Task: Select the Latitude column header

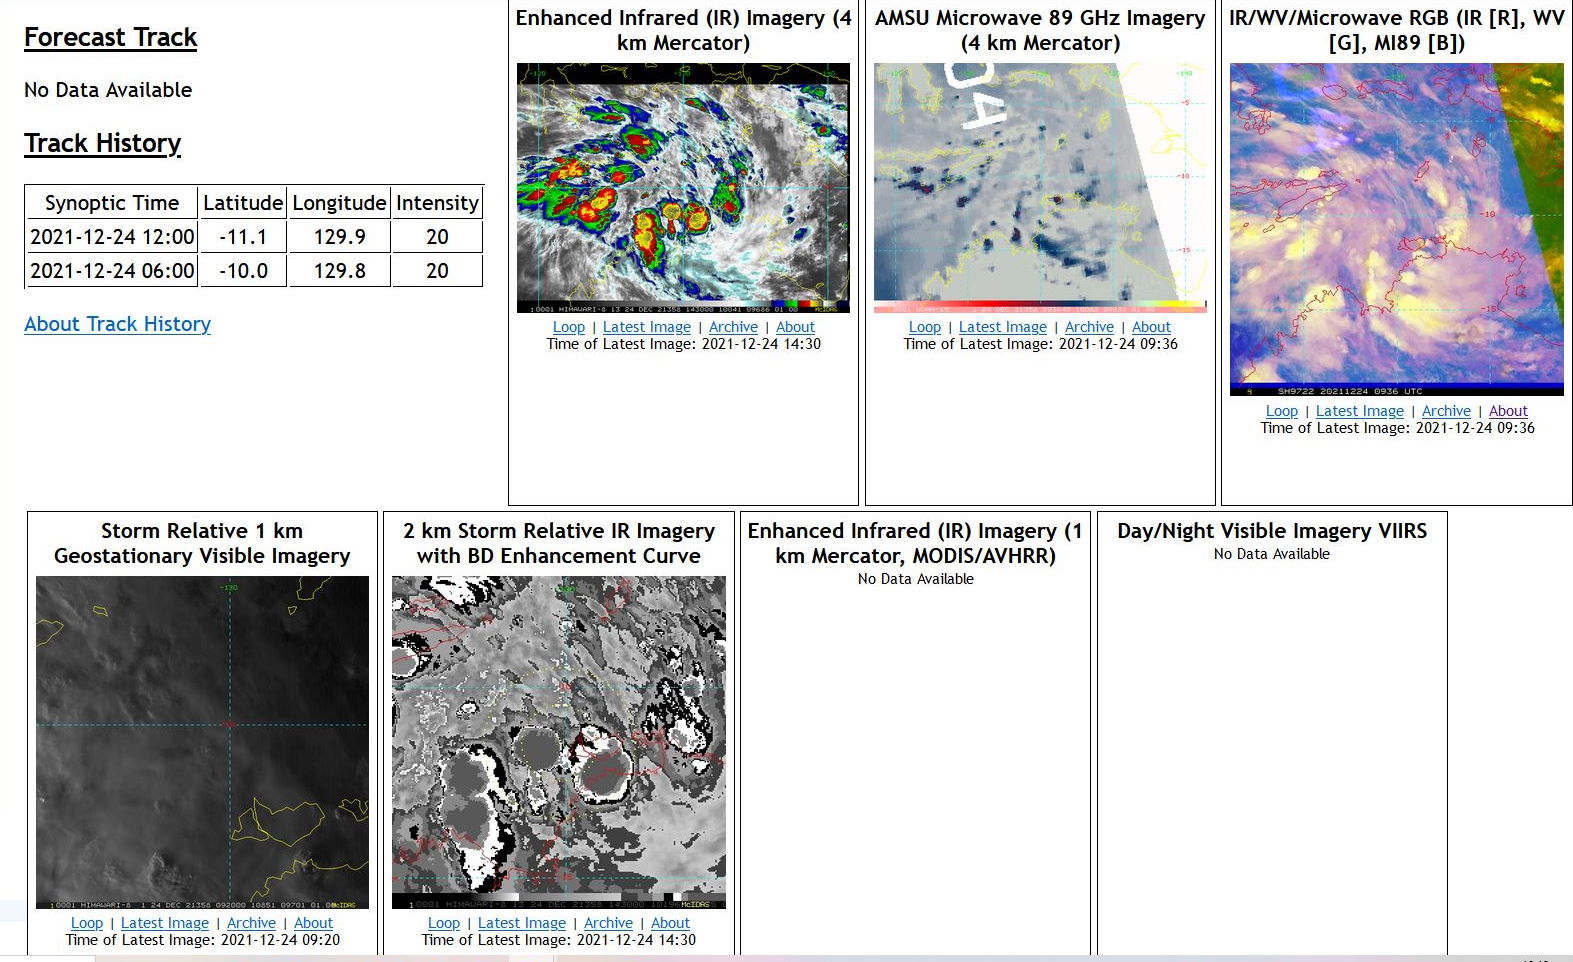Action: tap(243, 203)
